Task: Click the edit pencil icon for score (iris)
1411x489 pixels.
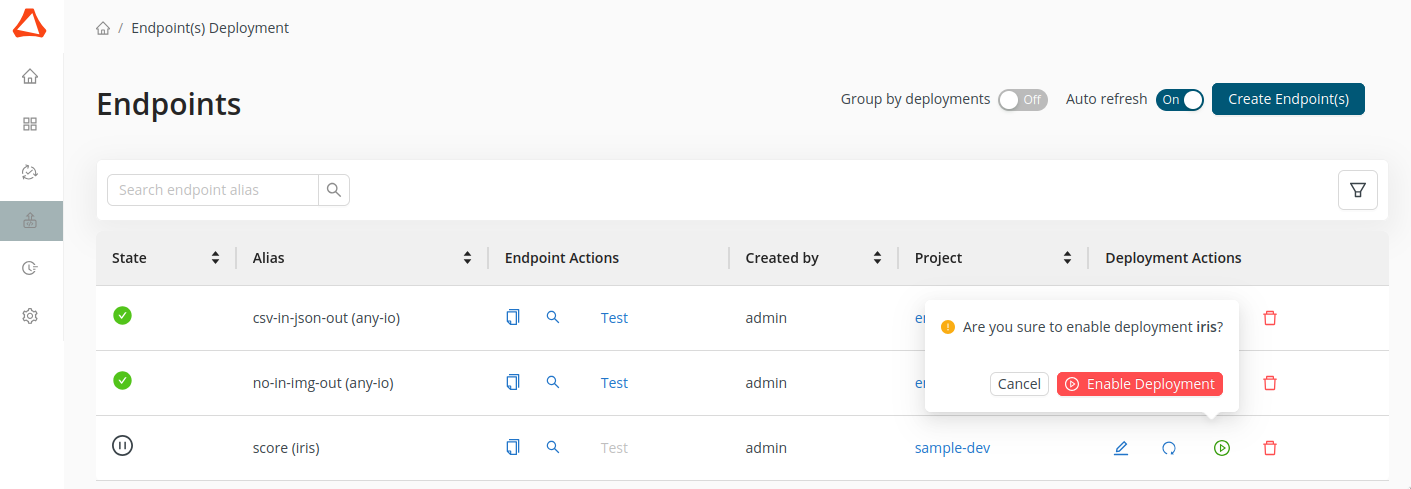Action: (1121, 448)
